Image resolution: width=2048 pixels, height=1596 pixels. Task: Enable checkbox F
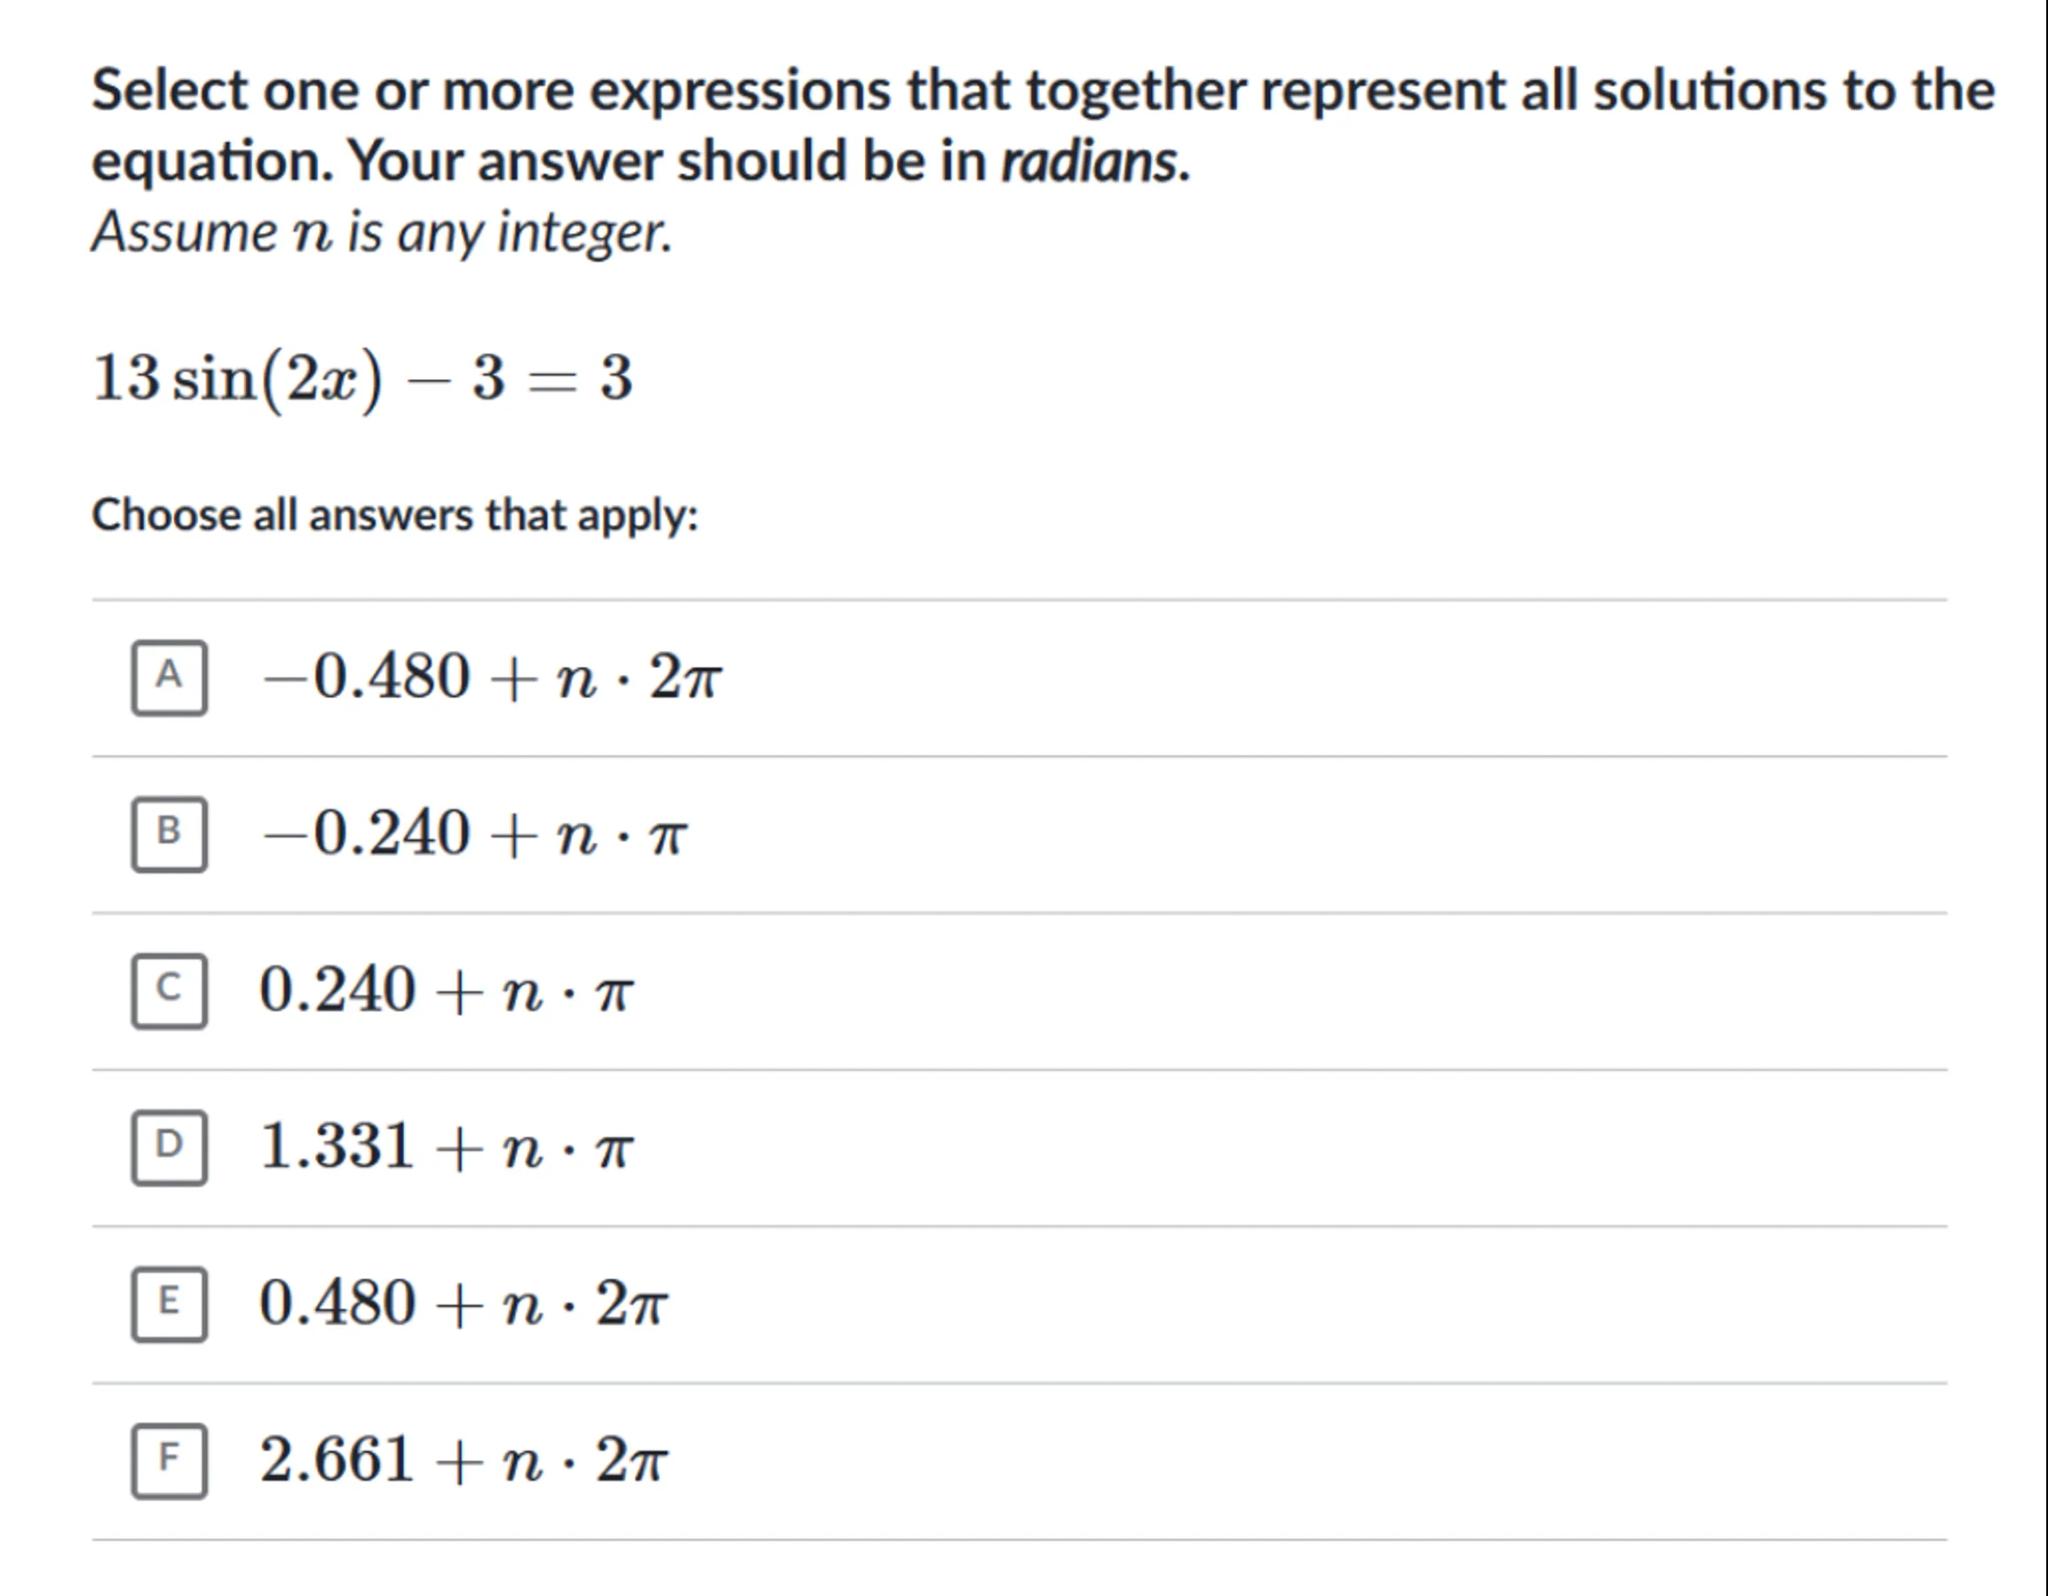click(x=169, y=1460)
